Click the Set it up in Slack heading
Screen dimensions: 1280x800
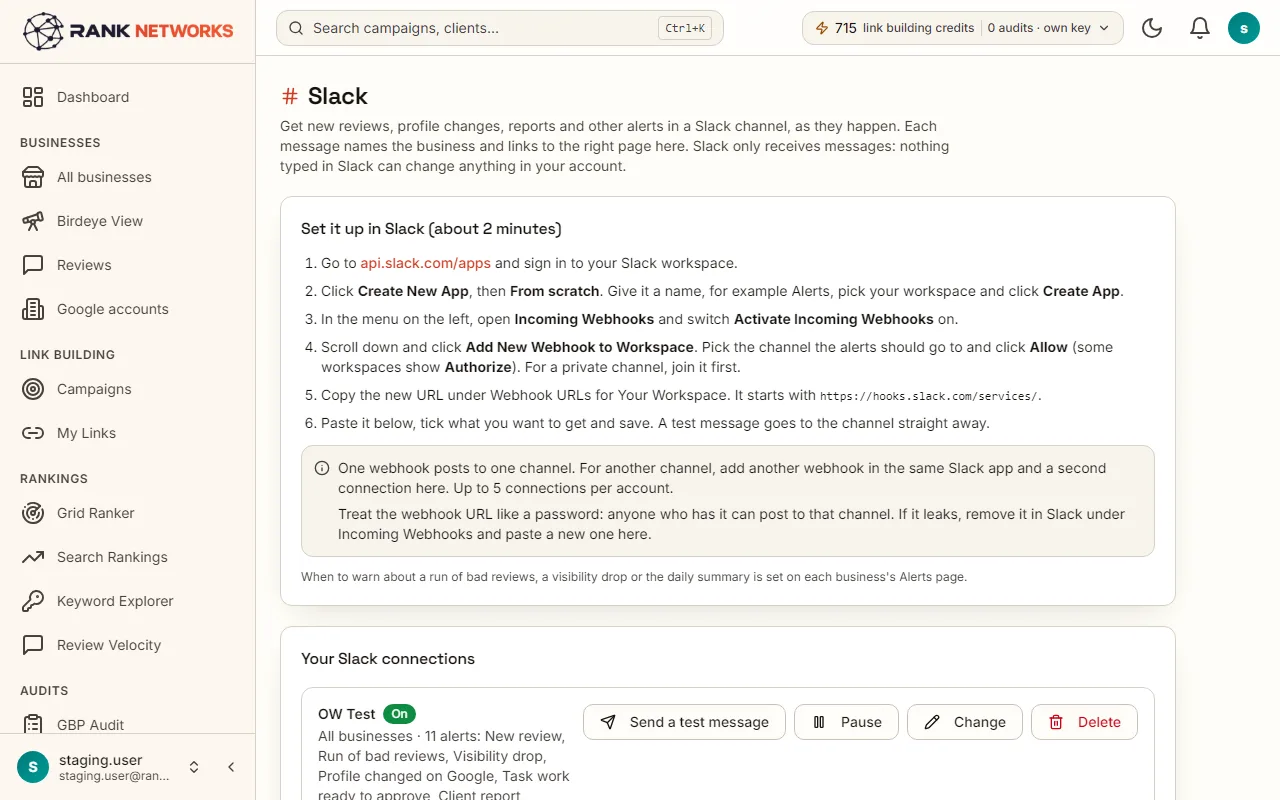pos(431,229)
